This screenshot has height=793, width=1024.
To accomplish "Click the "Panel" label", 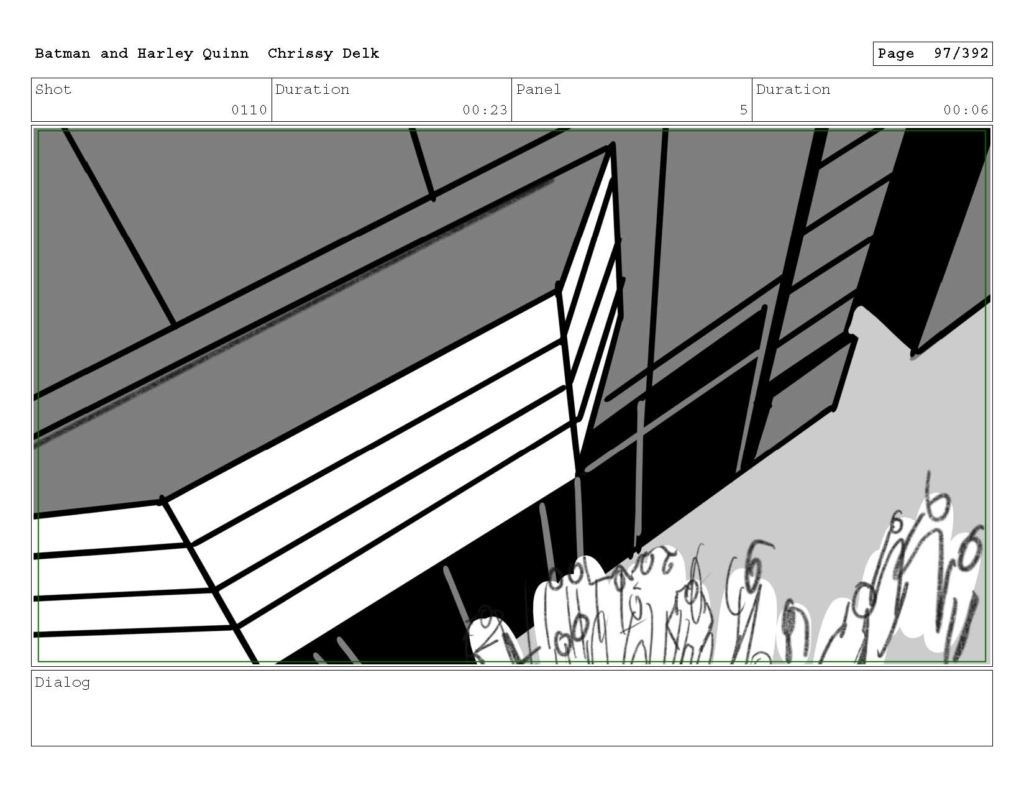I will (538, 89).
